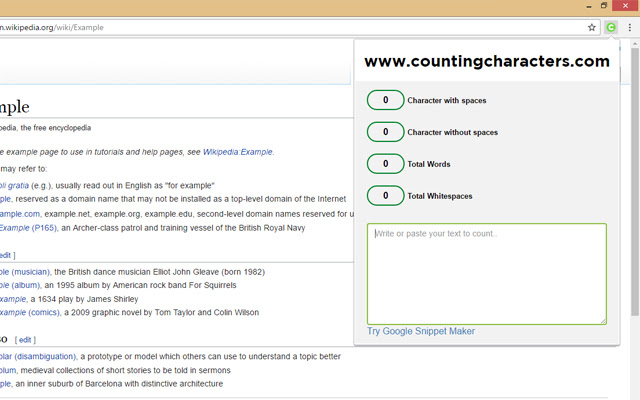Open the (musician) article link
The width and height of the screenshot is (640, 400).
tap(24, 272)
